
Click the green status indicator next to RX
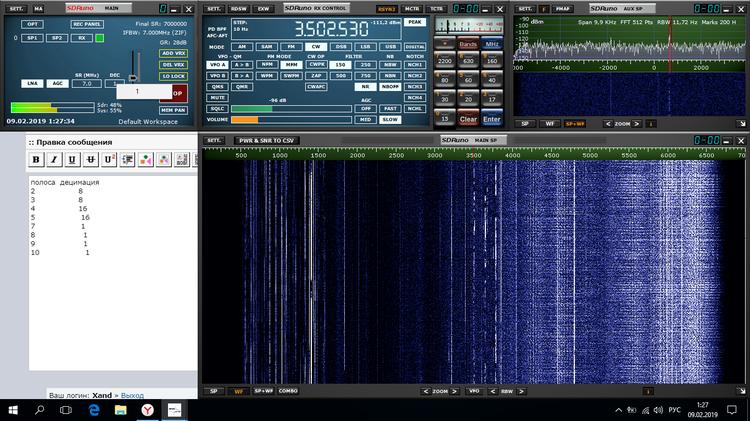(99, 38)
